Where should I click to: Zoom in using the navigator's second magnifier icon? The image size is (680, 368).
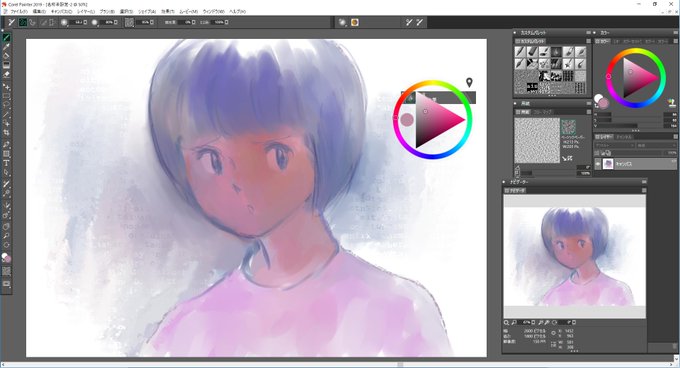pyautogui.click(x=514, y=322)
